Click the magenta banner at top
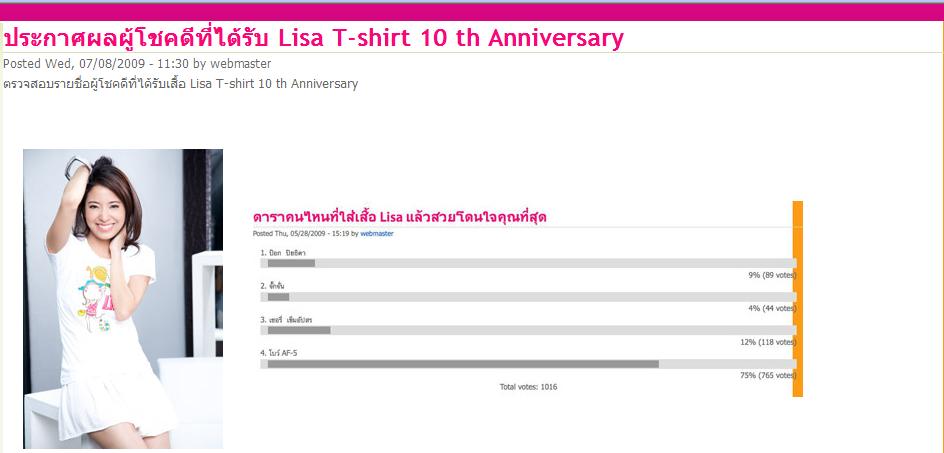This screenshot has height=453, width=944. [472, 12]
